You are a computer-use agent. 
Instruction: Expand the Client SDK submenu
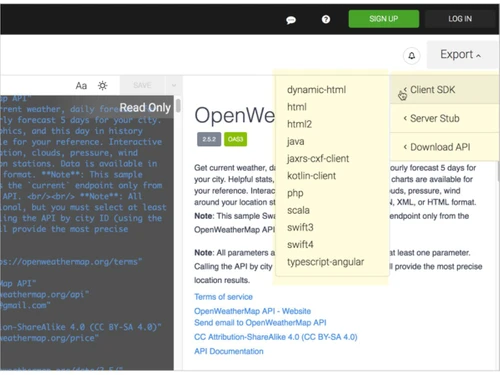[445, 90]
